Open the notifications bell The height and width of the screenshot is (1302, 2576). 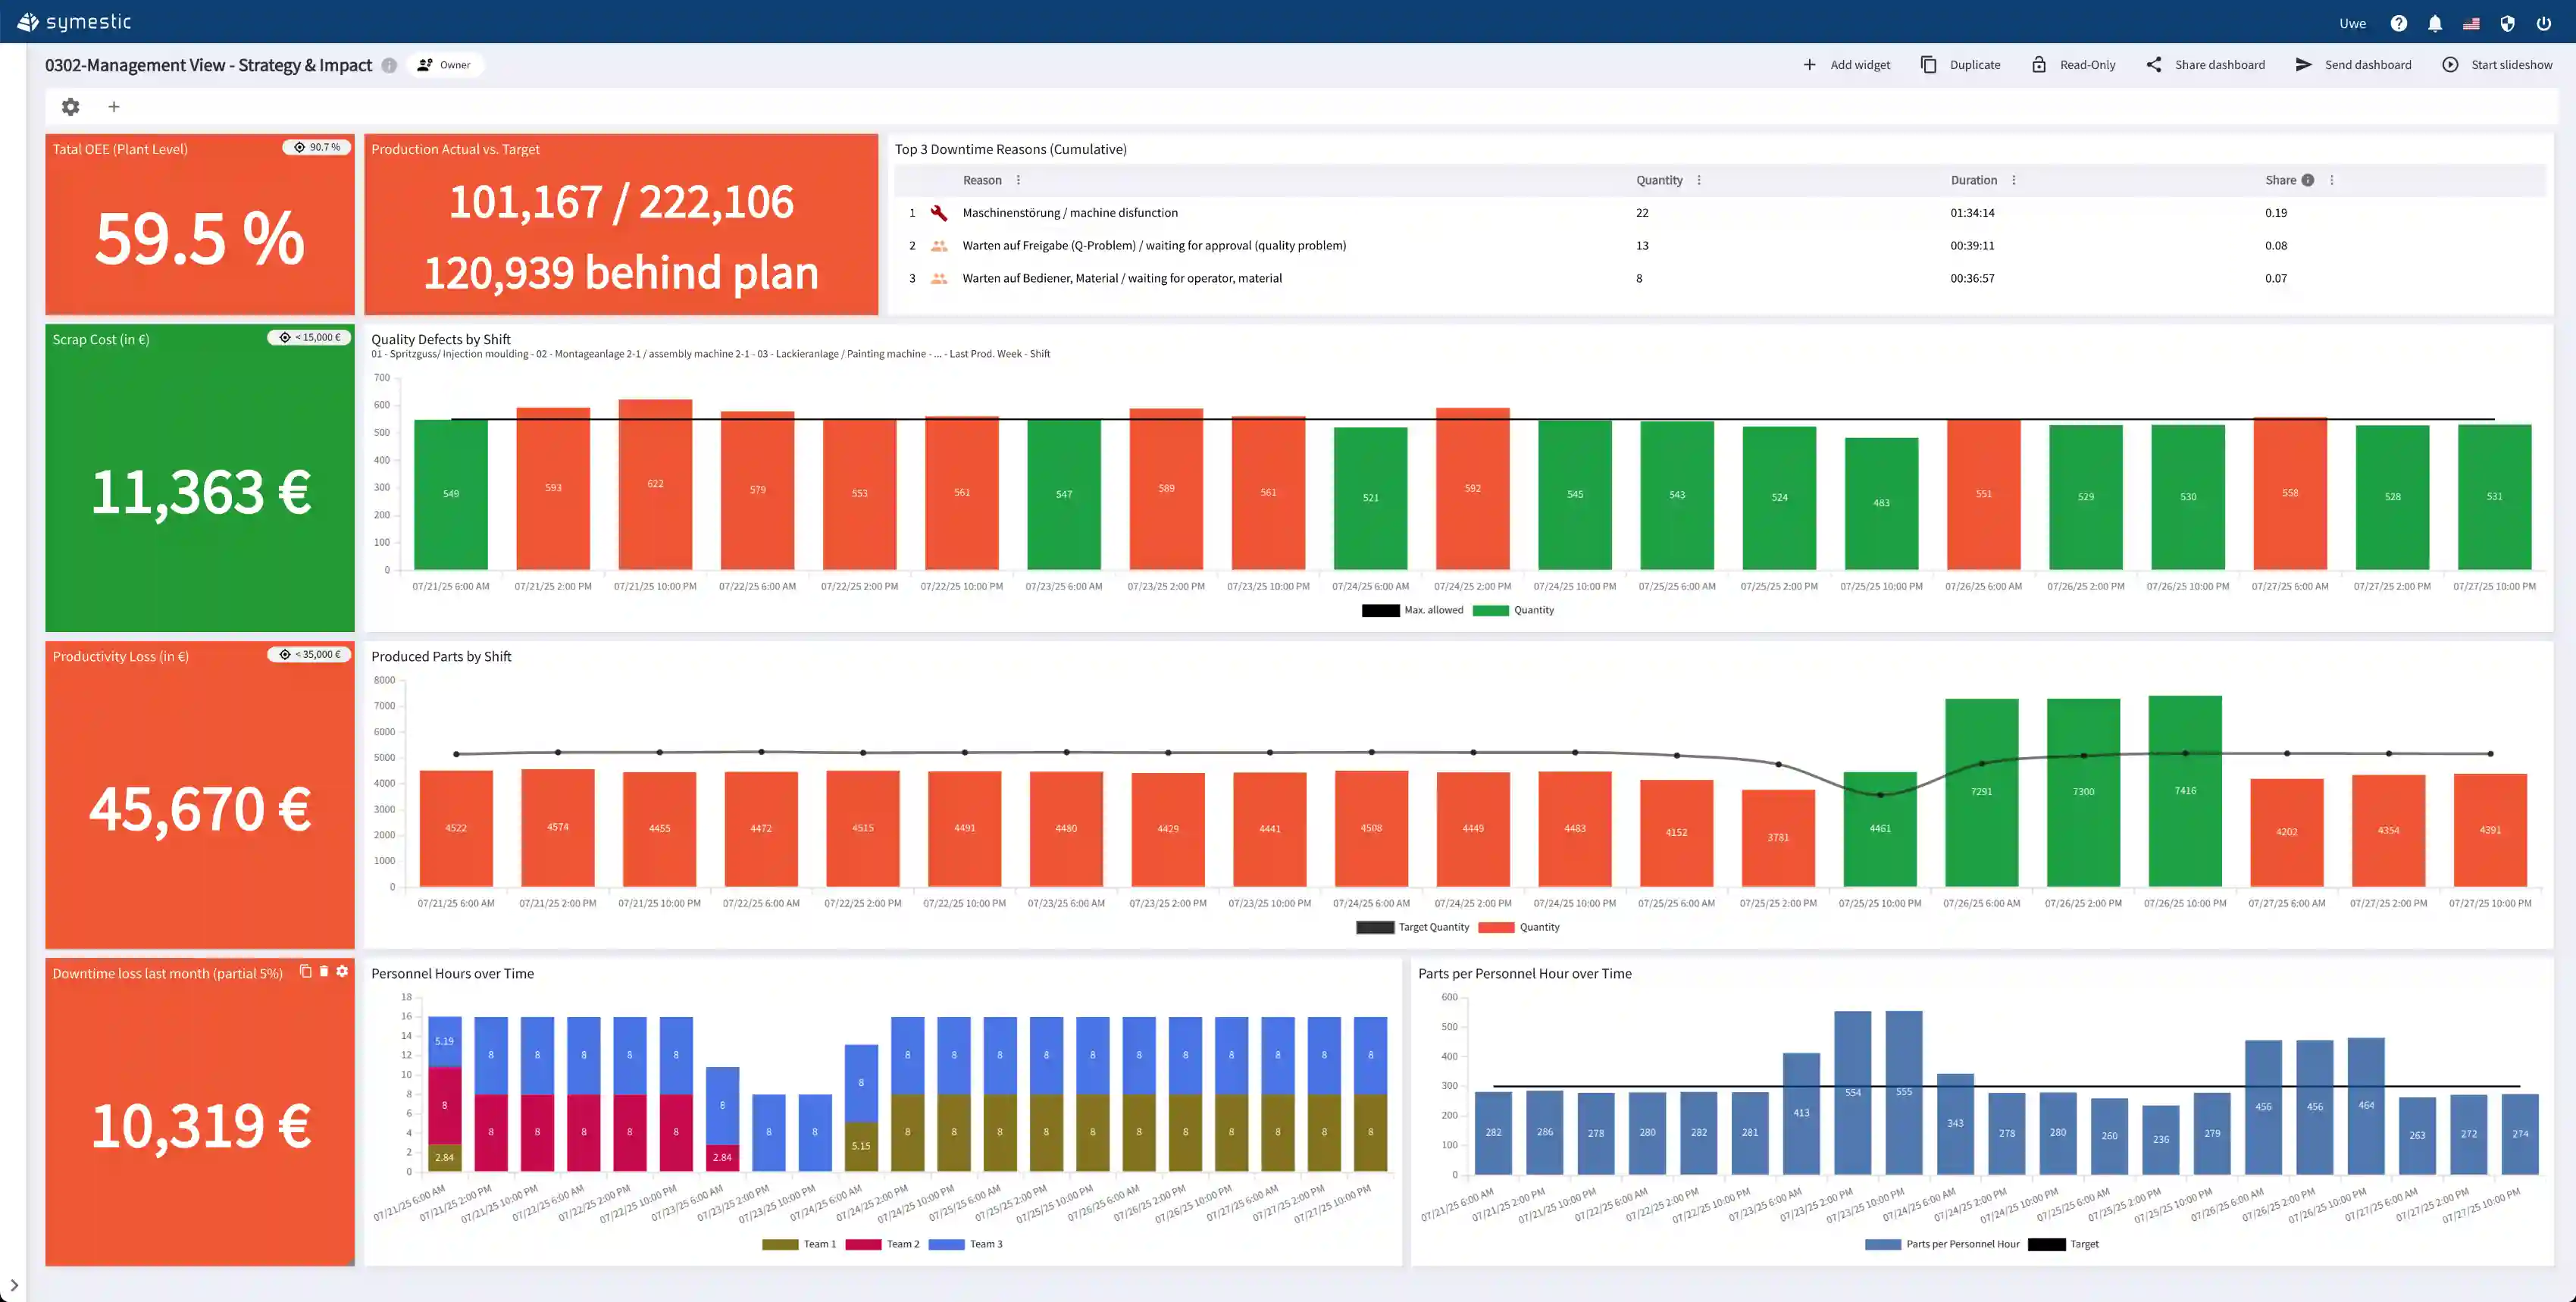click(x=2435, y=23)
